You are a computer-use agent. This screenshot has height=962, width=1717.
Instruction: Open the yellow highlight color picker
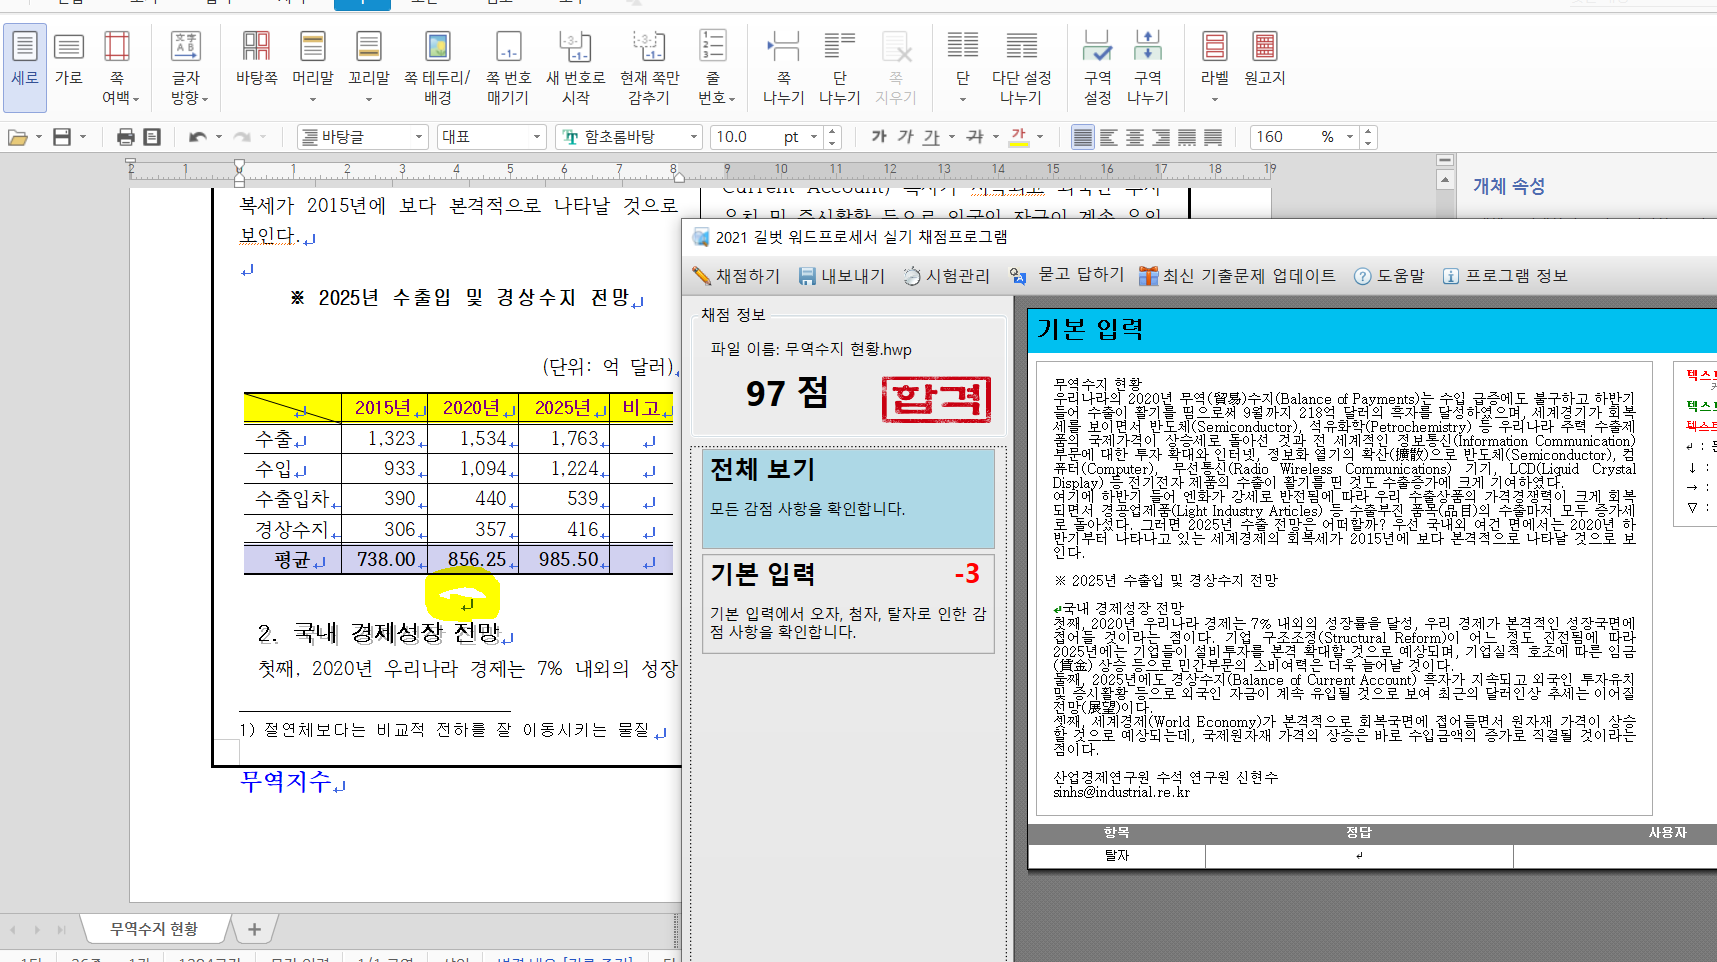coord(1041,137)
